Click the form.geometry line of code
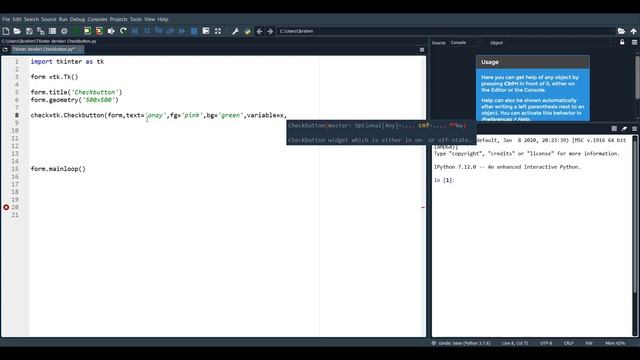640x360 pixels. click(74, 100)
